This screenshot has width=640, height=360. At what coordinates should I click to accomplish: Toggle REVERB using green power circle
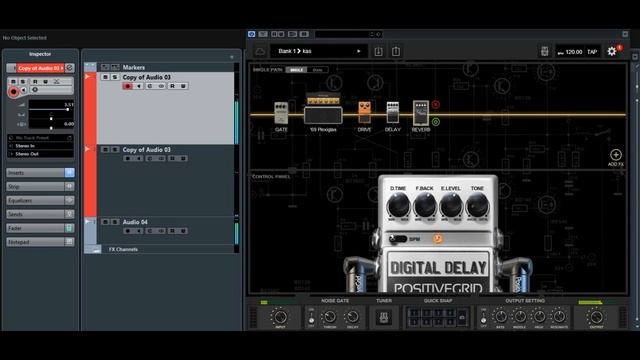[x=436, y=122]
